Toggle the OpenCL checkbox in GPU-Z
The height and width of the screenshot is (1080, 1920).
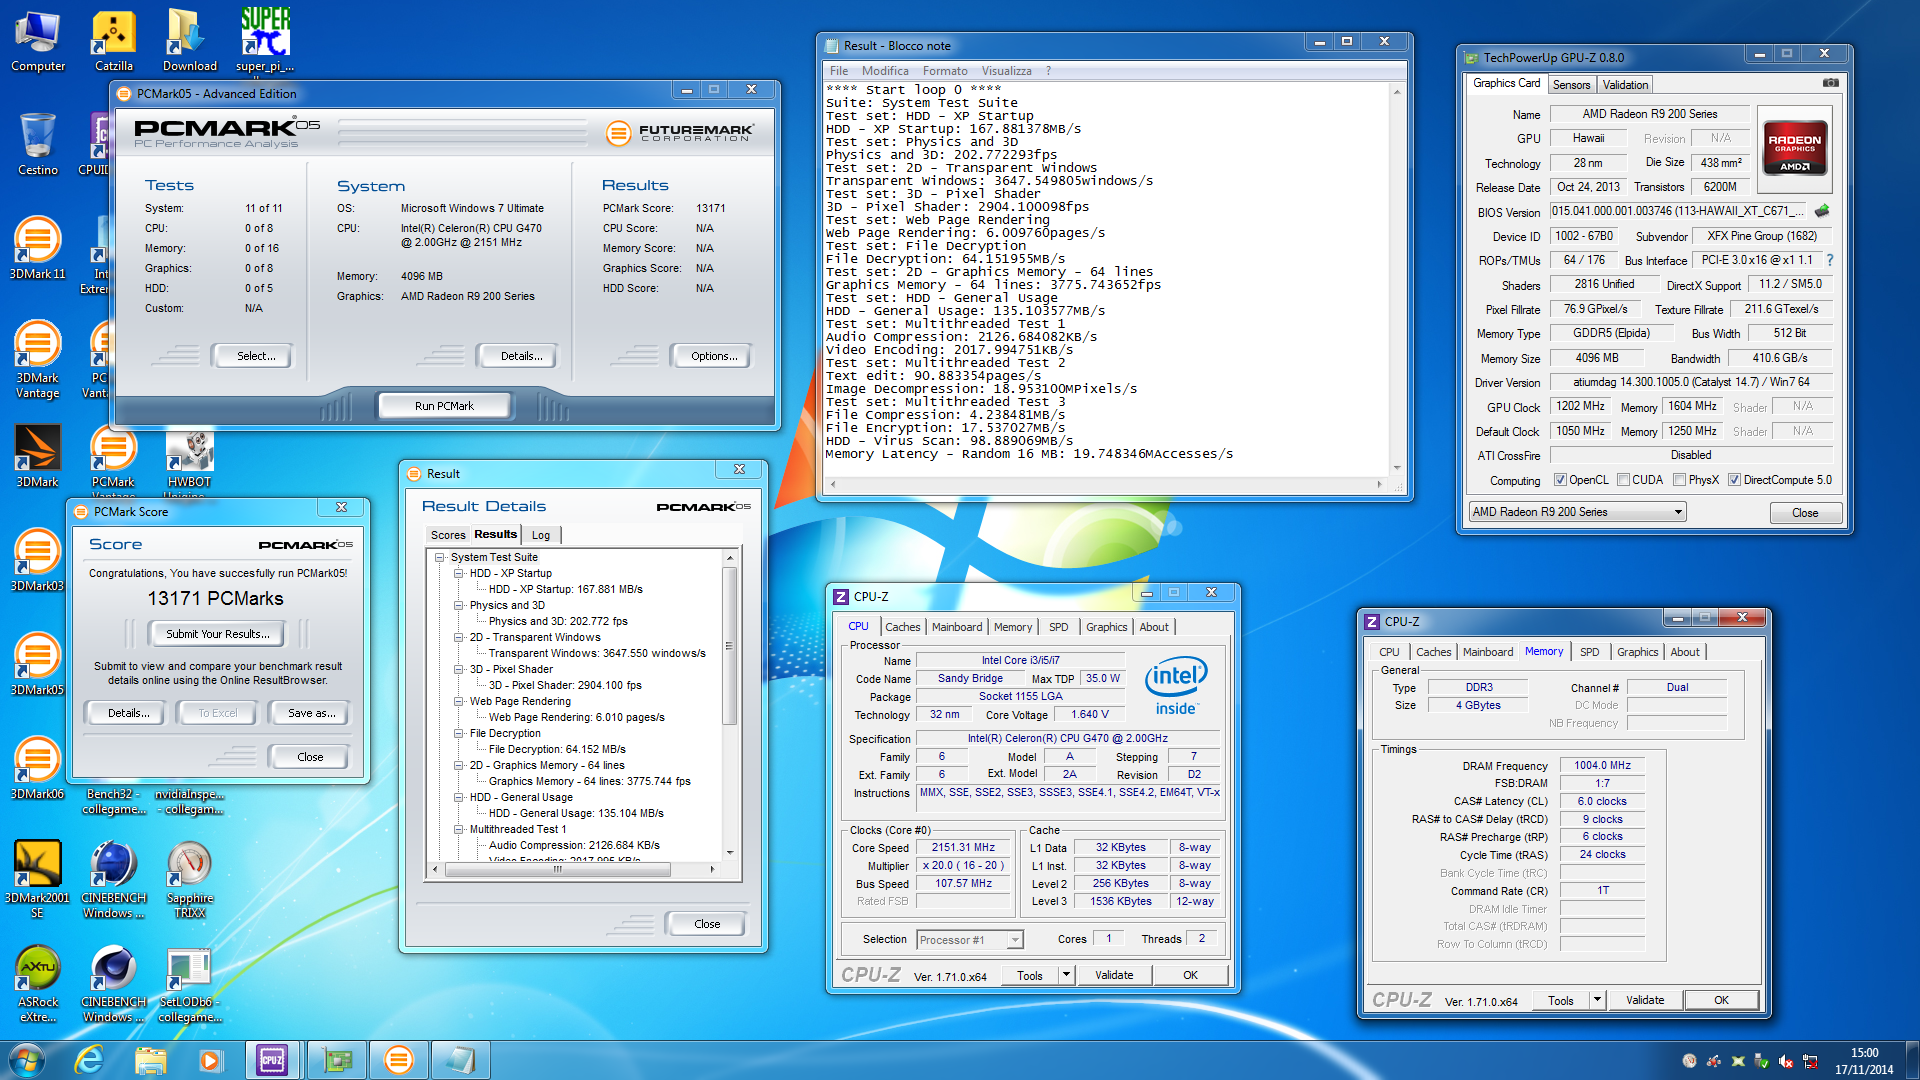1559,480
